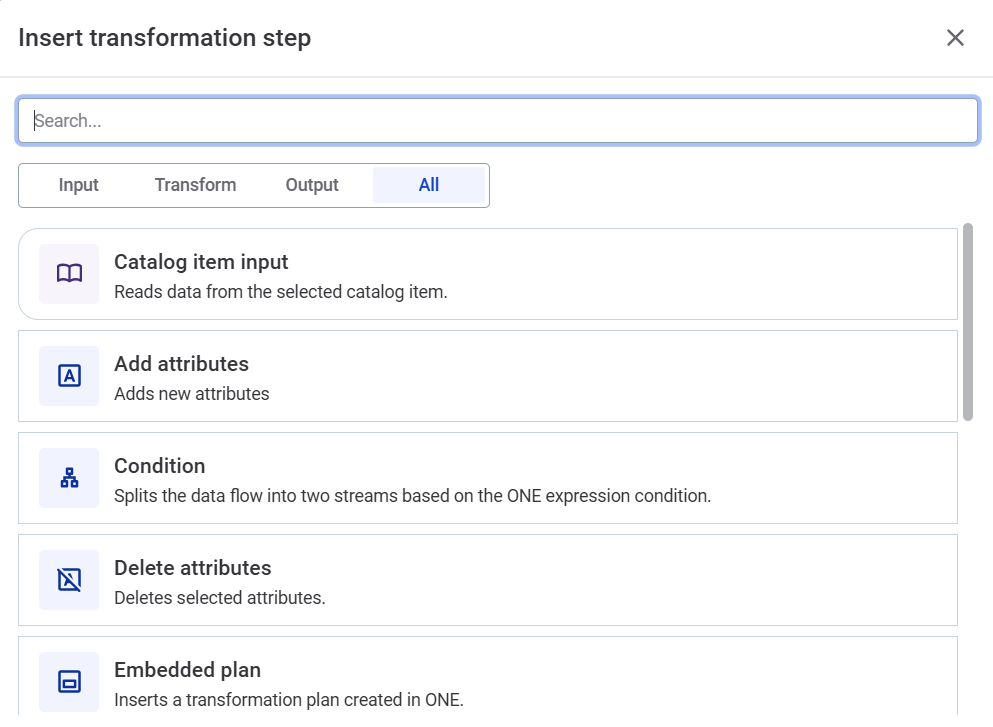Click the 'Deletes selected attributes' description text

click(x=220, y=598)
